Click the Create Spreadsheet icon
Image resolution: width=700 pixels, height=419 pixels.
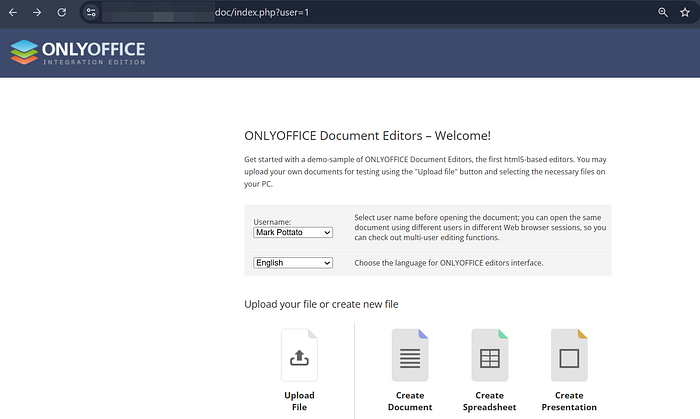point(490,355)
